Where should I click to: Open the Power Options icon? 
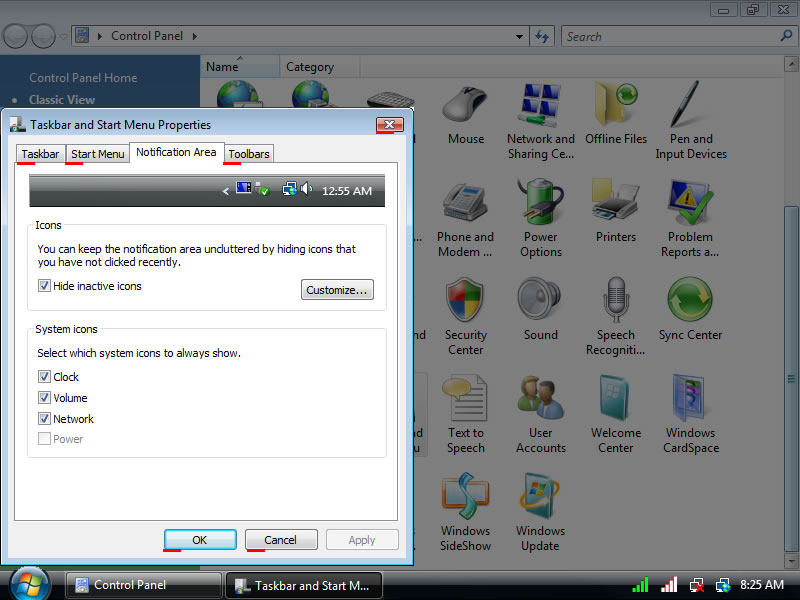(540, 204)
